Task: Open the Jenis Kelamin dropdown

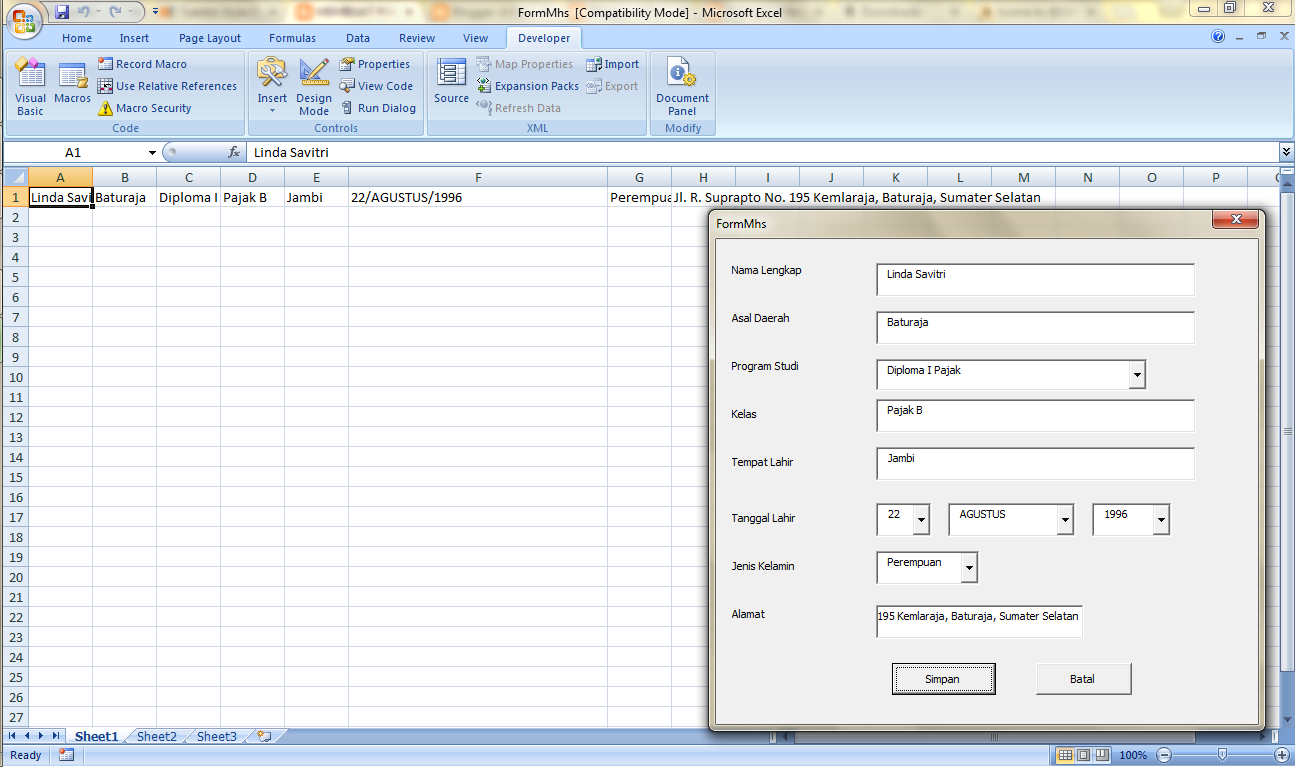Action: pyautogui.click(x=967, y=567)
